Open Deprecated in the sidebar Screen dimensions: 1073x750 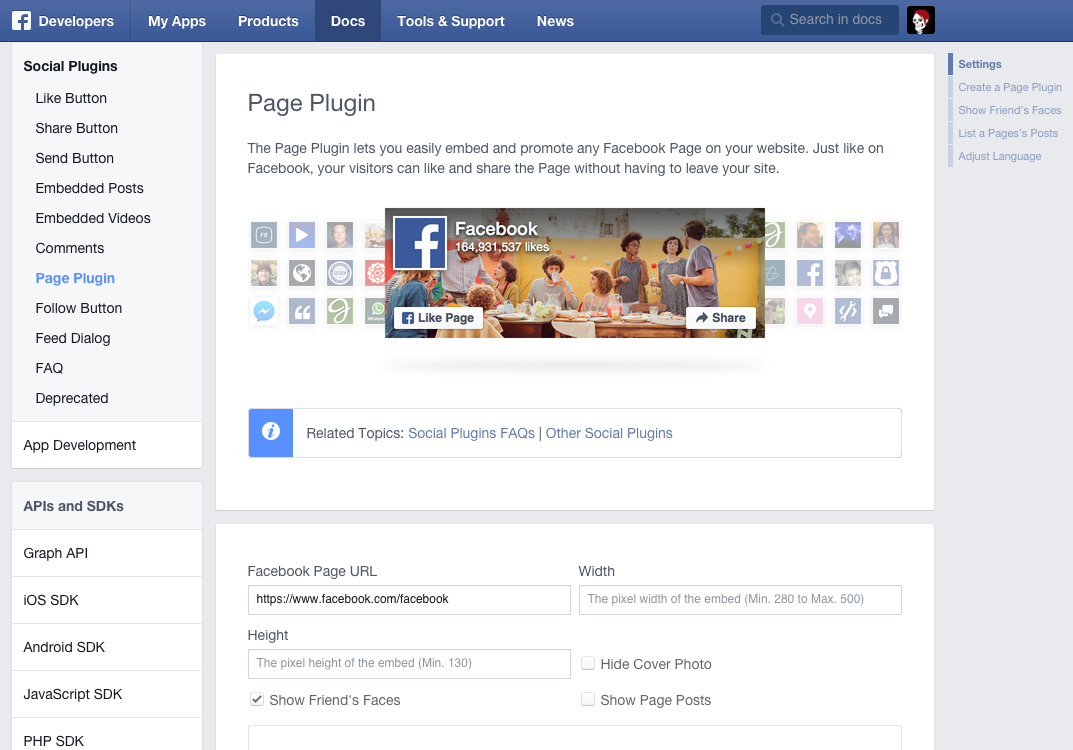pos(72,398)
